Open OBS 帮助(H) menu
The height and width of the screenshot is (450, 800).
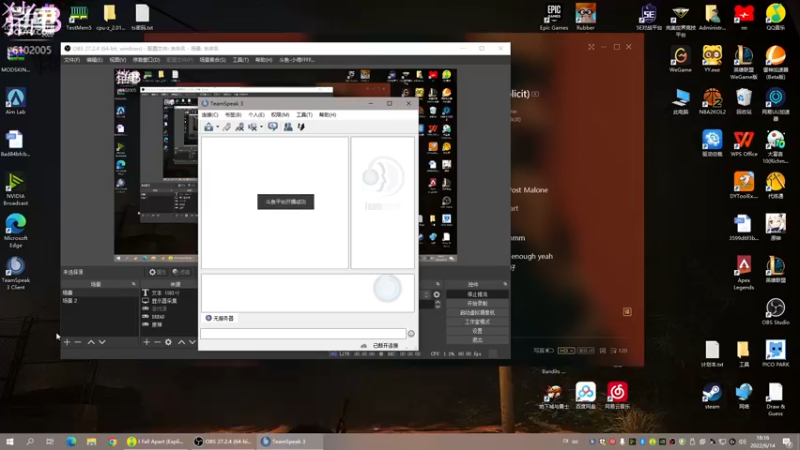coord(263,60)
